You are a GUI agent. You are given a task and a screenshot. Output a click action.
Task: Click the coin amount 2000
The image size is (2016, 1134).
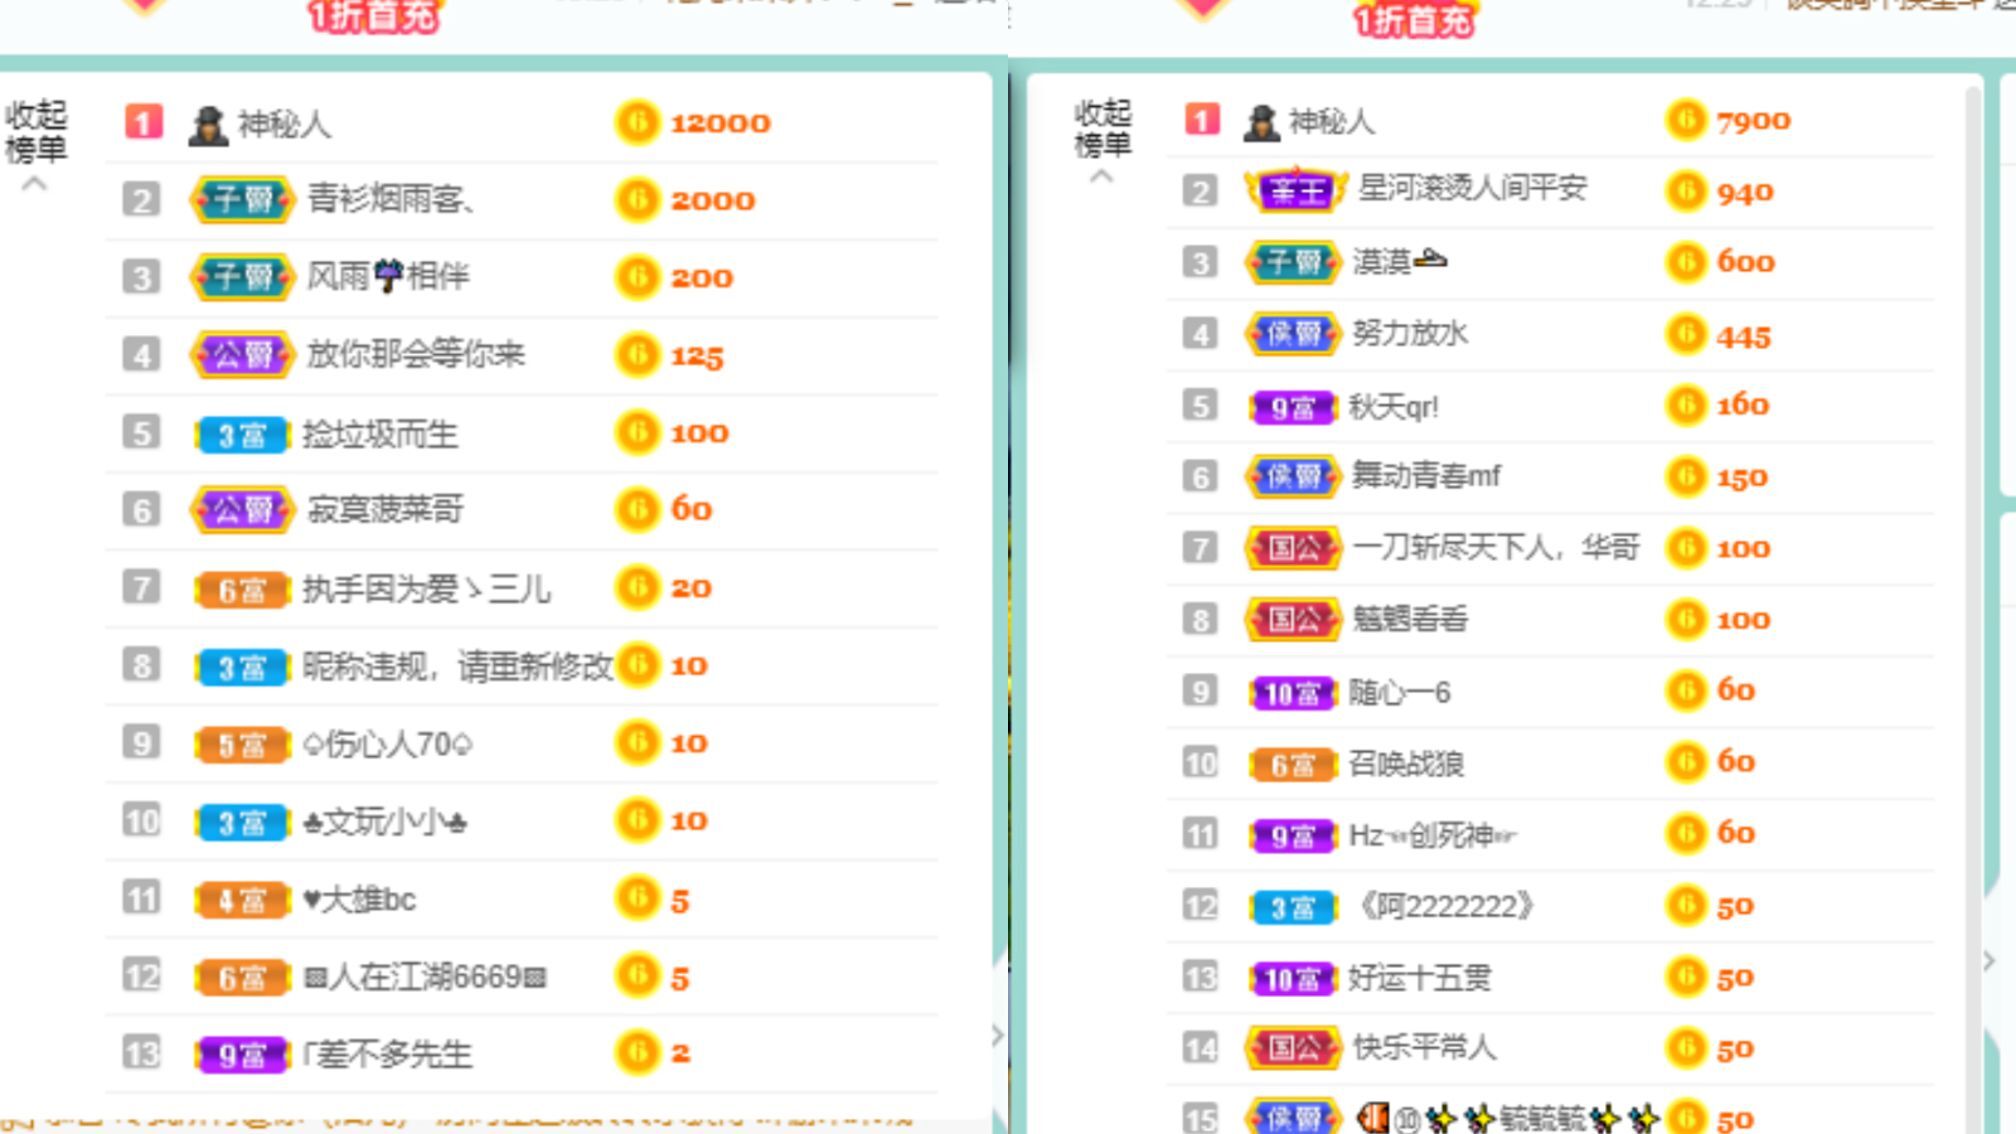point(712,200)
